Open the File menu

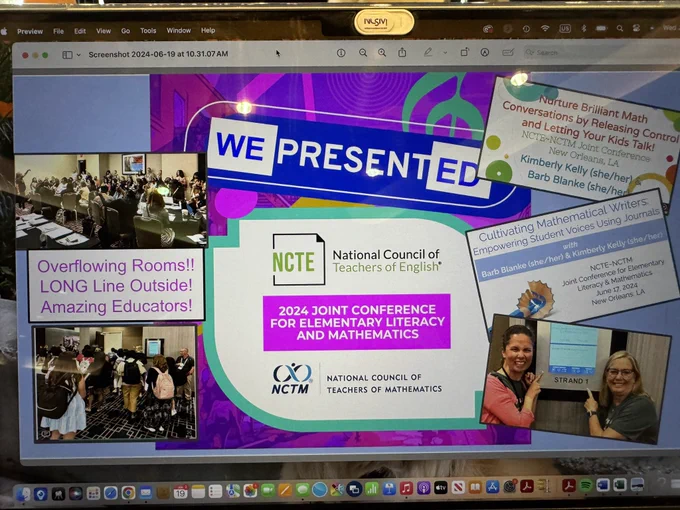click(59, 31)
